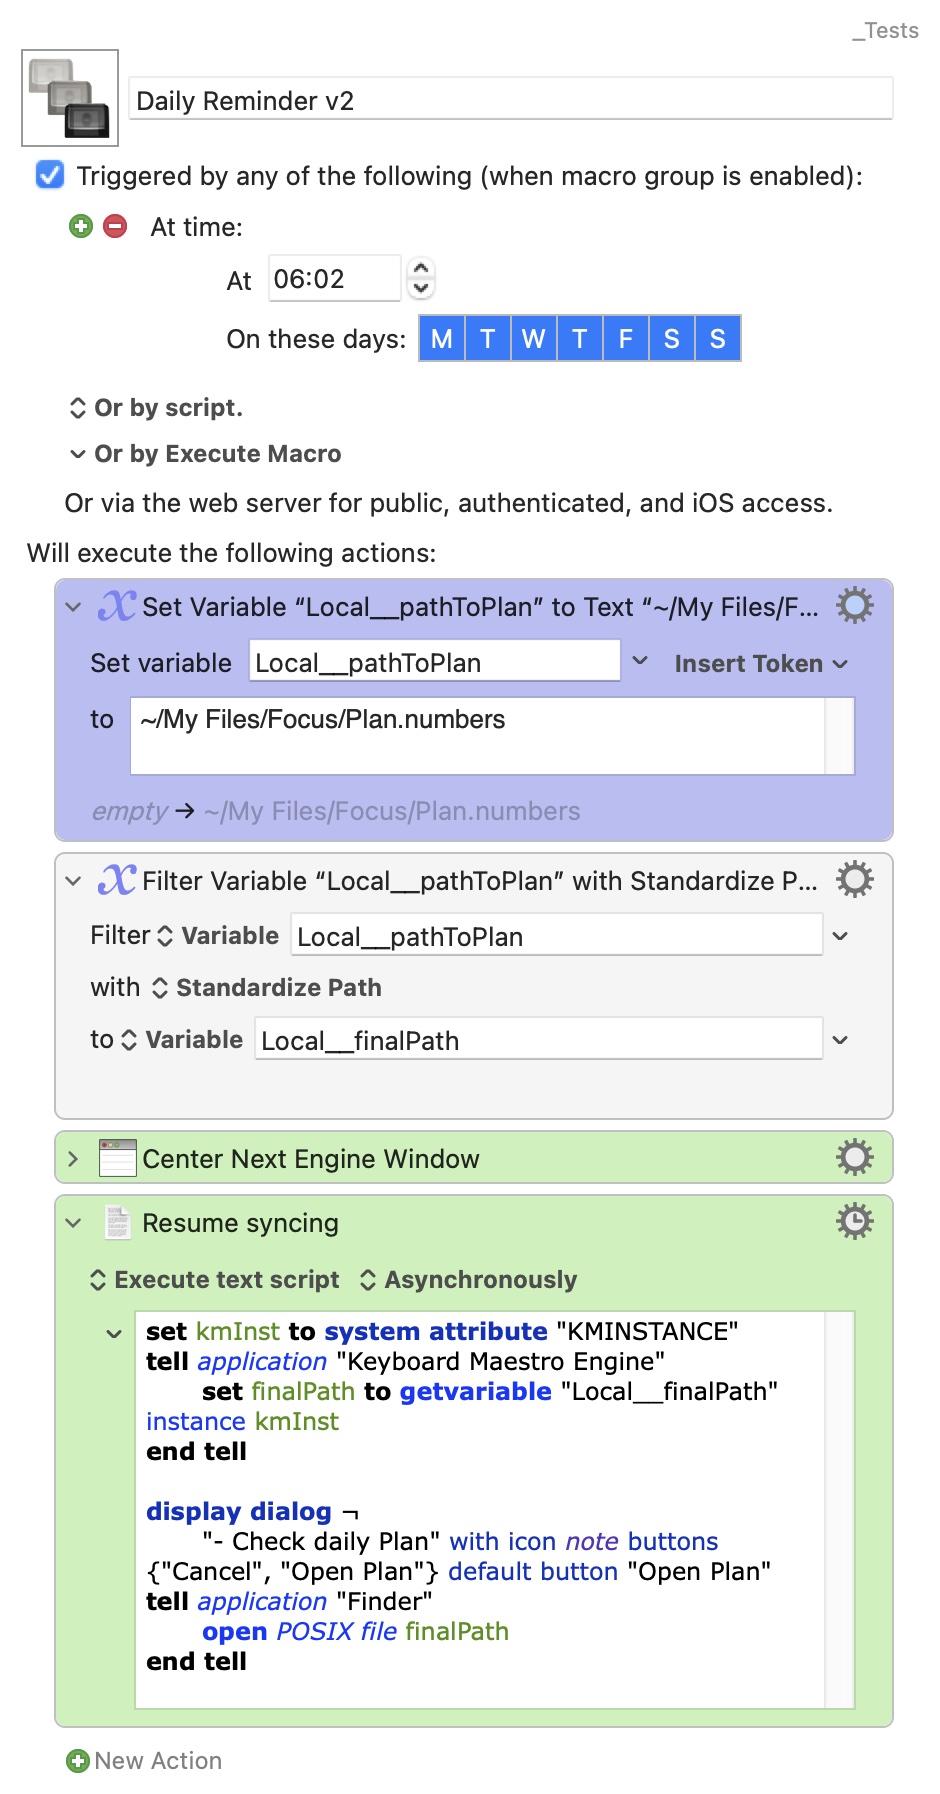The width and height of the screenshot is (940, 1794).
Task: Open gear menu for Filter Variable action
Action: [854, 880]
